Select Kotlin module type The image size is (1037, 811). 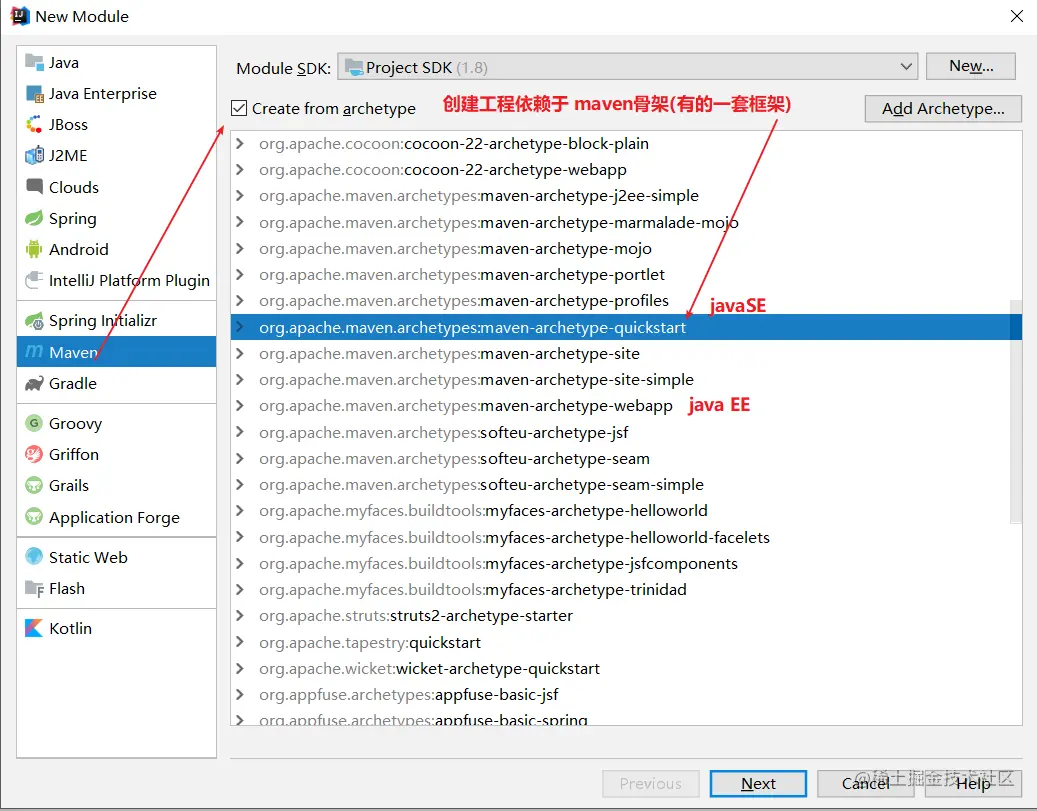coord(116,628)
